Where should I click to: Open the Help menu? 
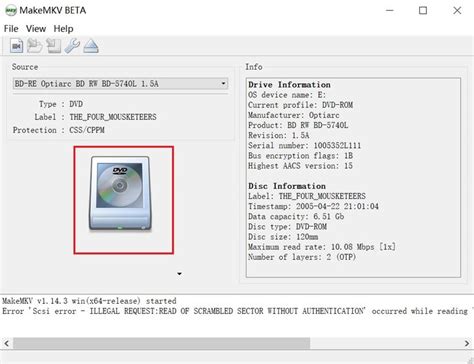coord(63,29)
